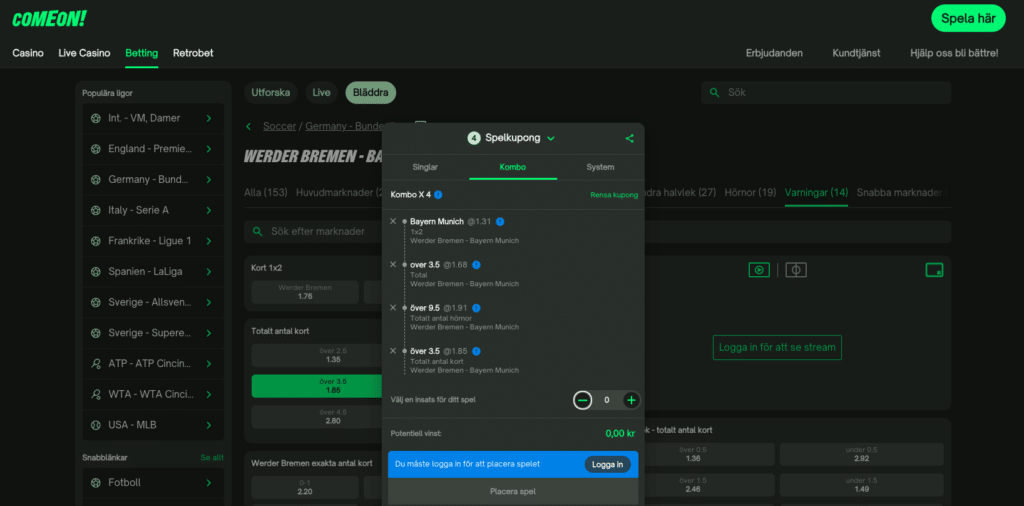Select the Live pill

coord(321,93)
